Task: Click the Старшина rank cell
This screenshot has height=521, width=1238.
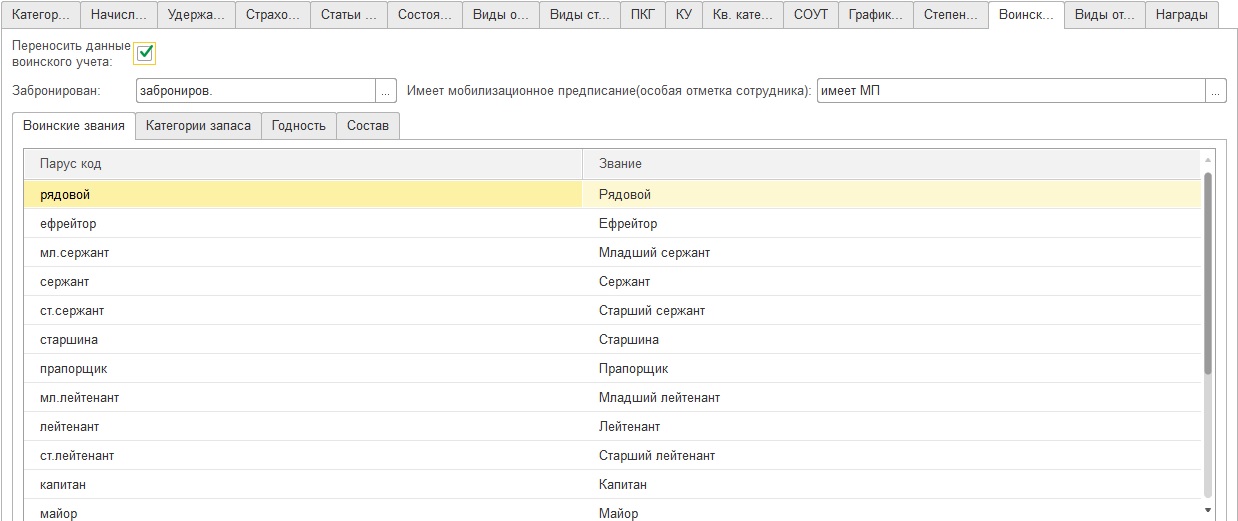Action: 891,340
